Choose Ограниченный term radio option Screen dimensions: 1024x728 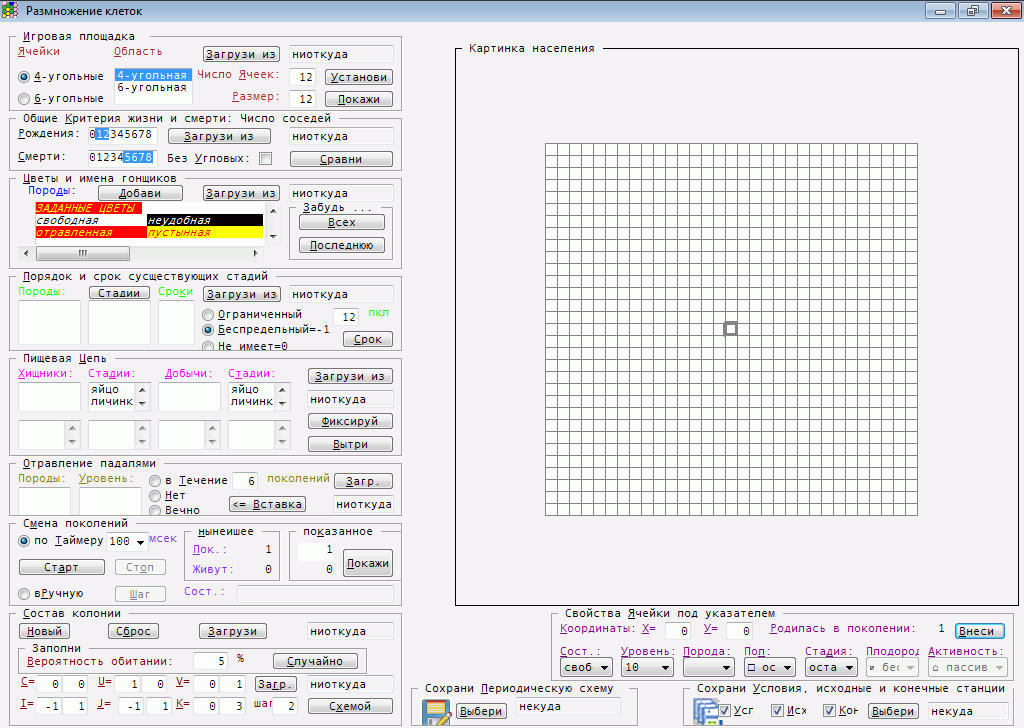click(208, 315)
